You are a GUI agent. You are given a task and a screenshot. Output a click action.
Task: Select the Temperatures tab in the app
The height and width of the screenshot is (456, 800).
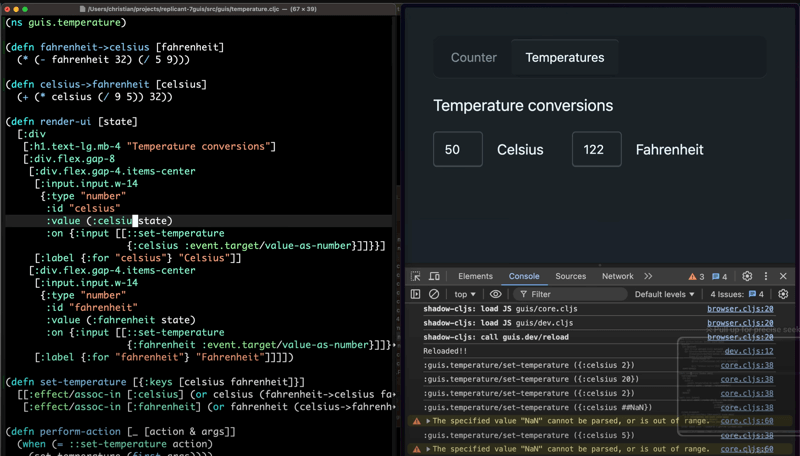(565, 58)
